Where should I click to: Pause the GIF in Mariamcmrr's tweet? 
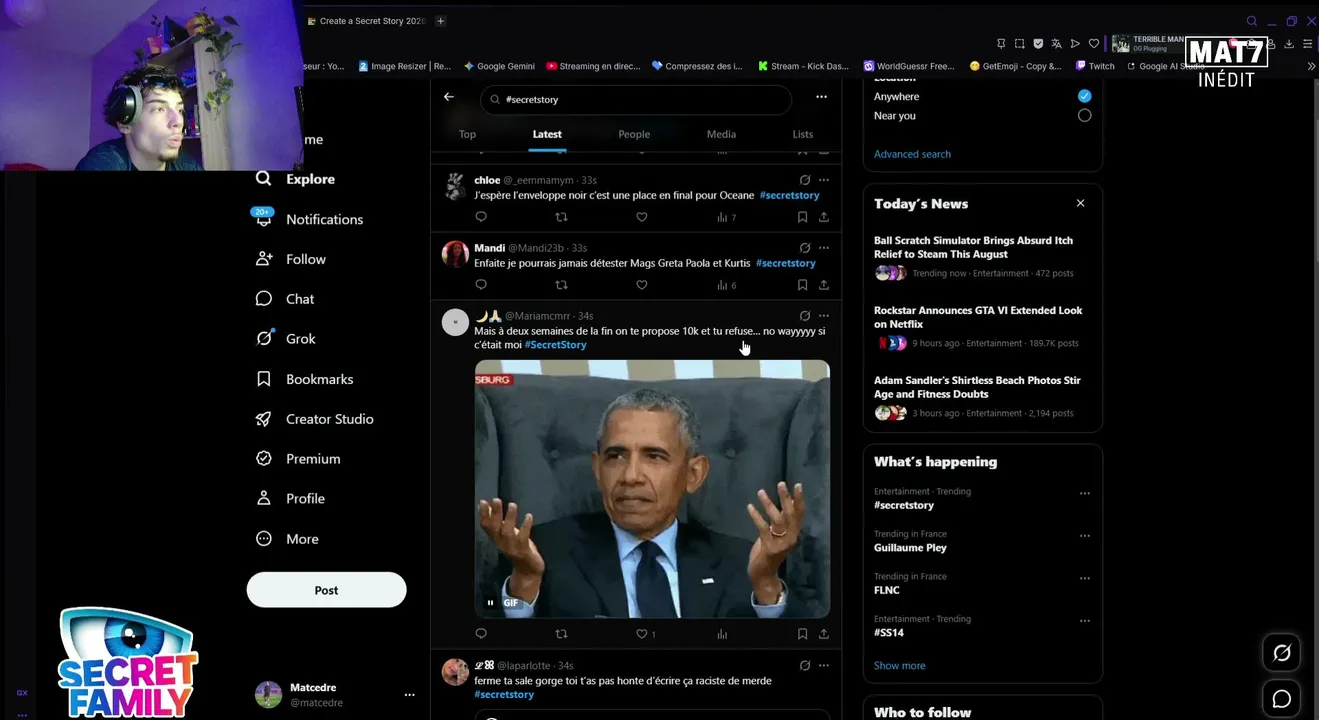[x=490, y=603]
